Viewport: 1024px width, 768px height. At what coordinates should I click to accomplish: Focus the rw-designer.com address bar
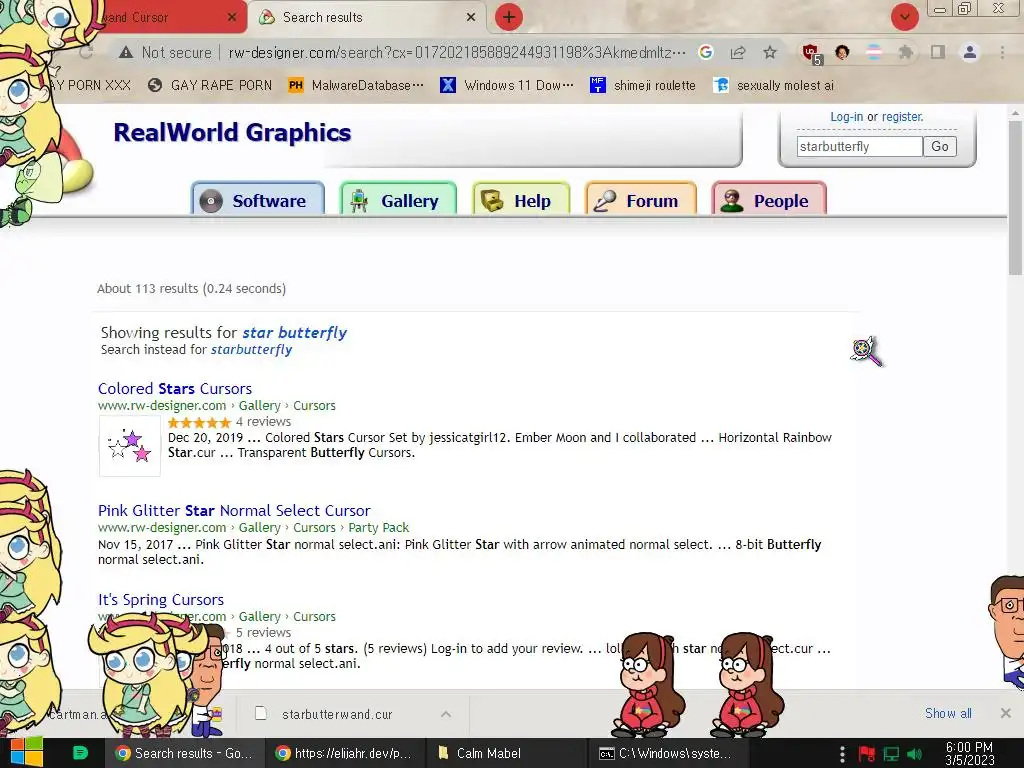(x=457, y=53)
